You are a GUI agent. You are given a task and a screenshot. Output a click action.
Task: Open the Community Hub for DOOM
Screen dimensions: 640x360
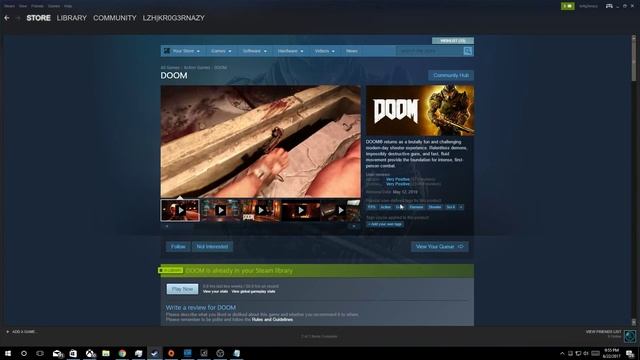[451, 76]
